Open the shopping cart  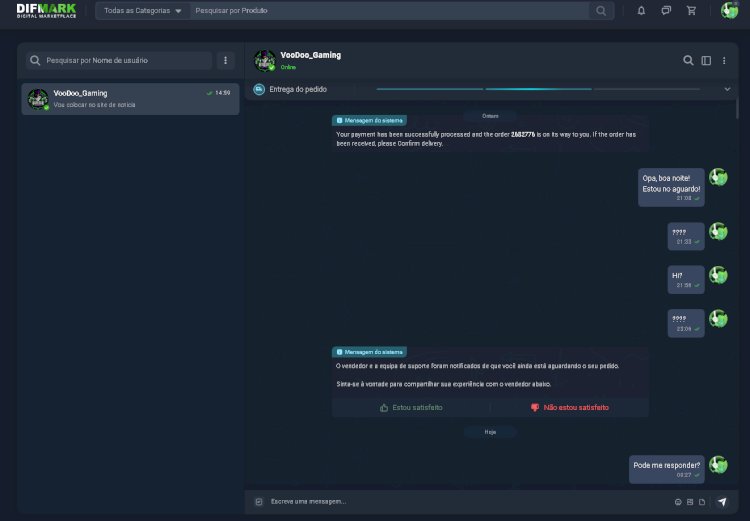coord(691,11)
